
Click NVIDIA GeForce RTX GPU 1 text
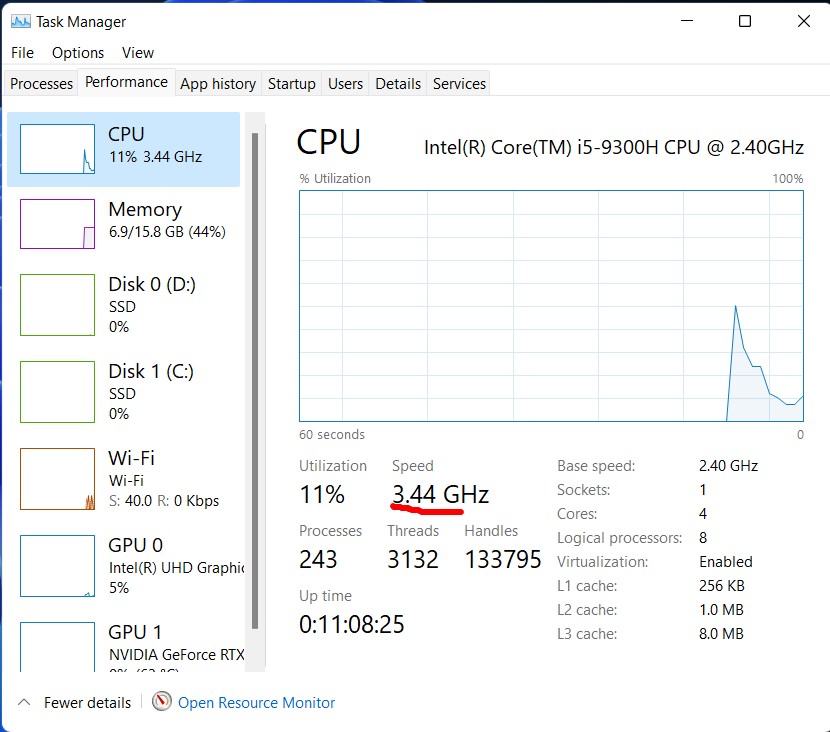(176, 655)
